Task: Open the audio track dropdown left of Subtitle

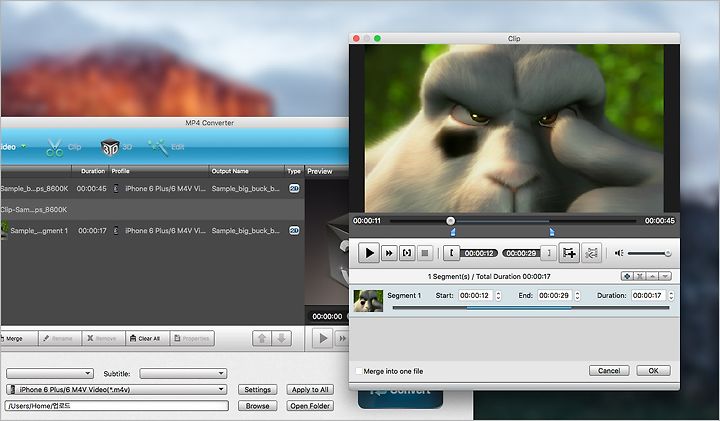Action: pyautogui.click(x=50, y=373)
